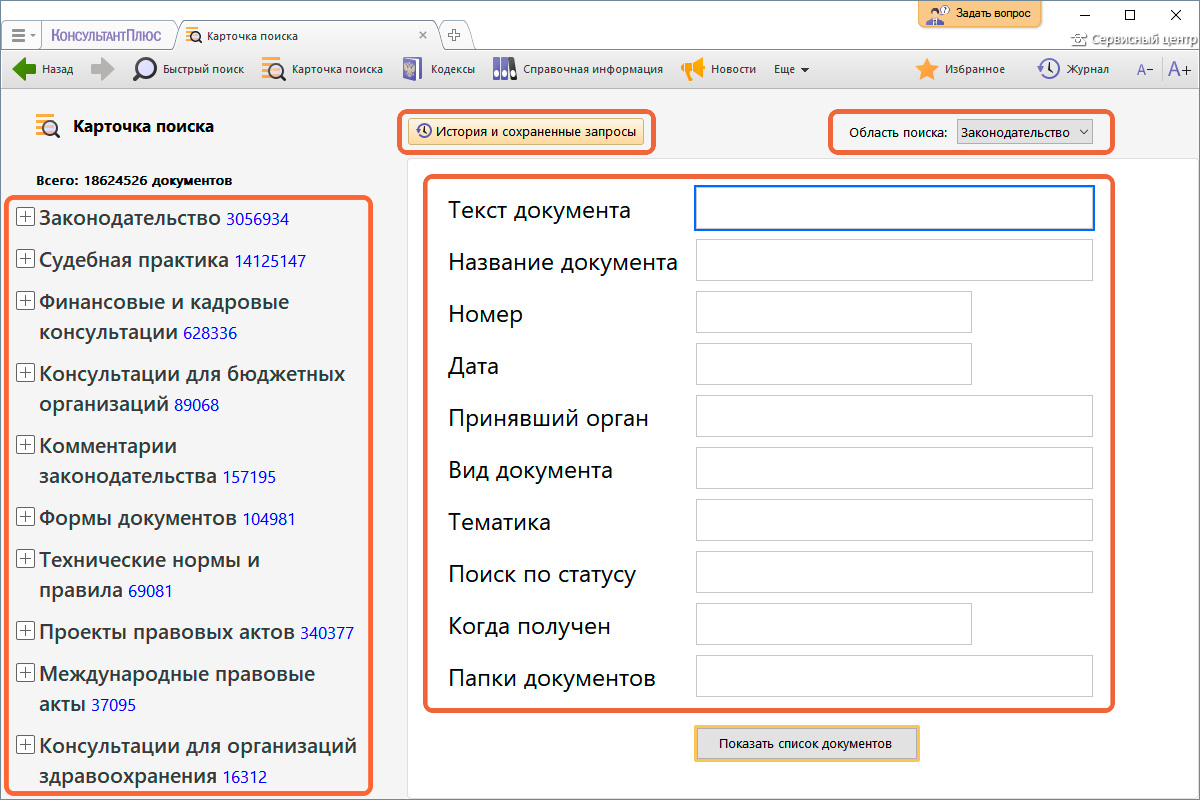Click the Вид документа field
Image resolution: width=1200 pixels, height=800 pixels.
click(x=894, y=468)
